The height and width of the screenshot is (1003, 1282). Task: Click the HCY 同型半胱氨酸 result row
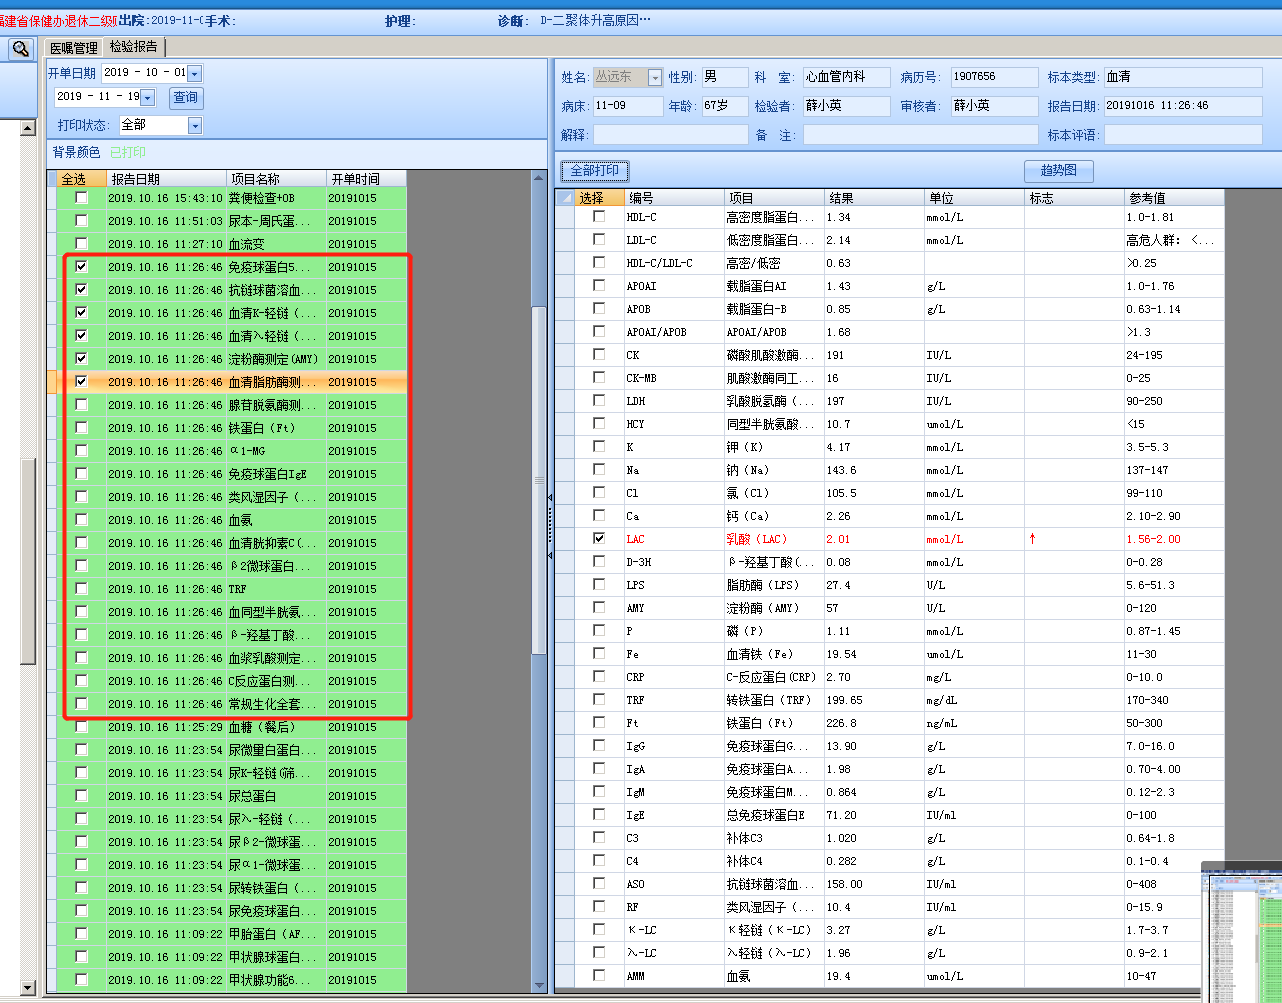coord(890,424)
